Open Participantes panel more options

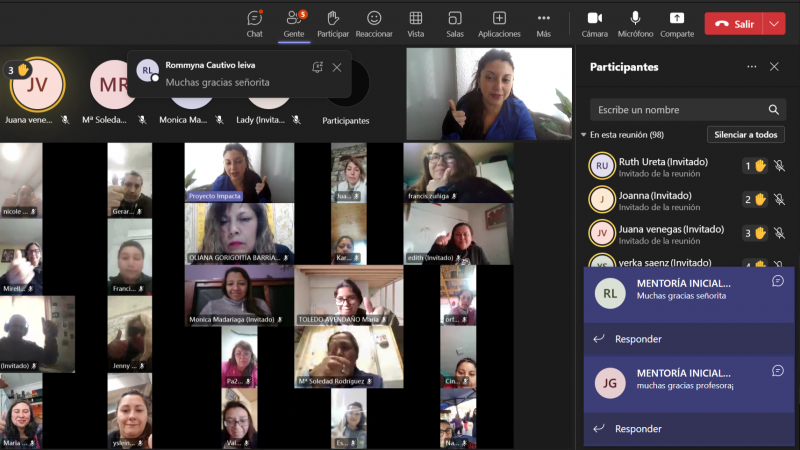(751, 67)
